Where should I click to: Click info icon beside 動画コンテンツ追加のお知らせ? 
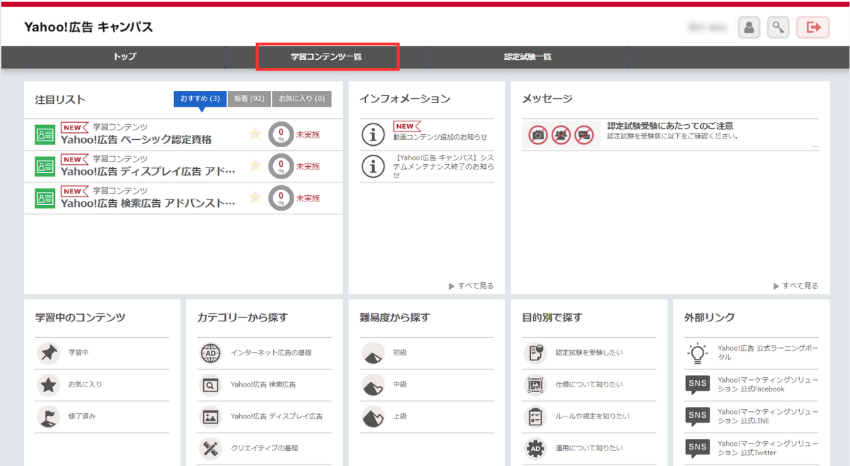coord(373,134)
